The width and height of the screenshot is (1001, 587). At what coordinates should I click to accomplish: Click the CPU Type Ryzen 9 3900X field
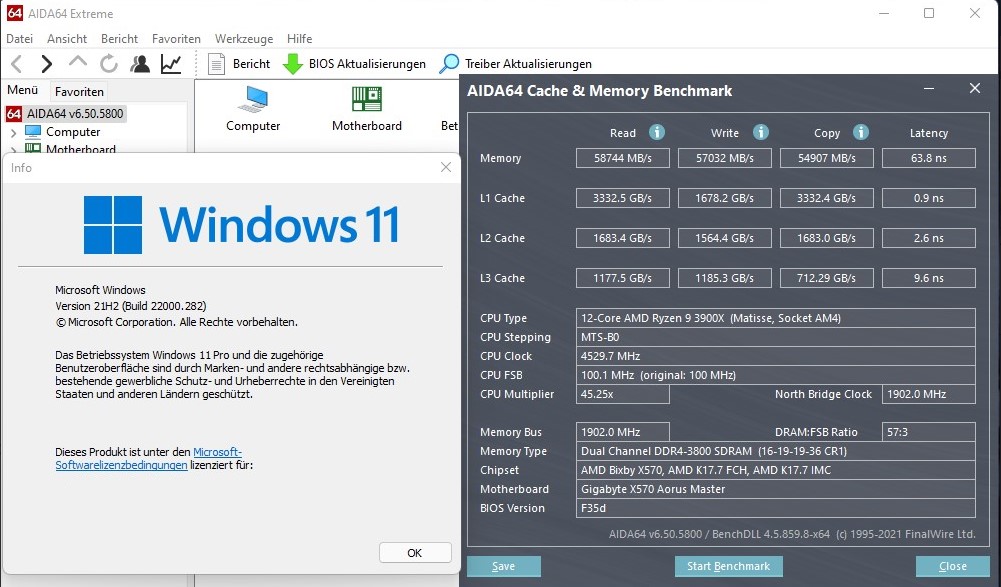pyautogui.click(x=776, y=318)
